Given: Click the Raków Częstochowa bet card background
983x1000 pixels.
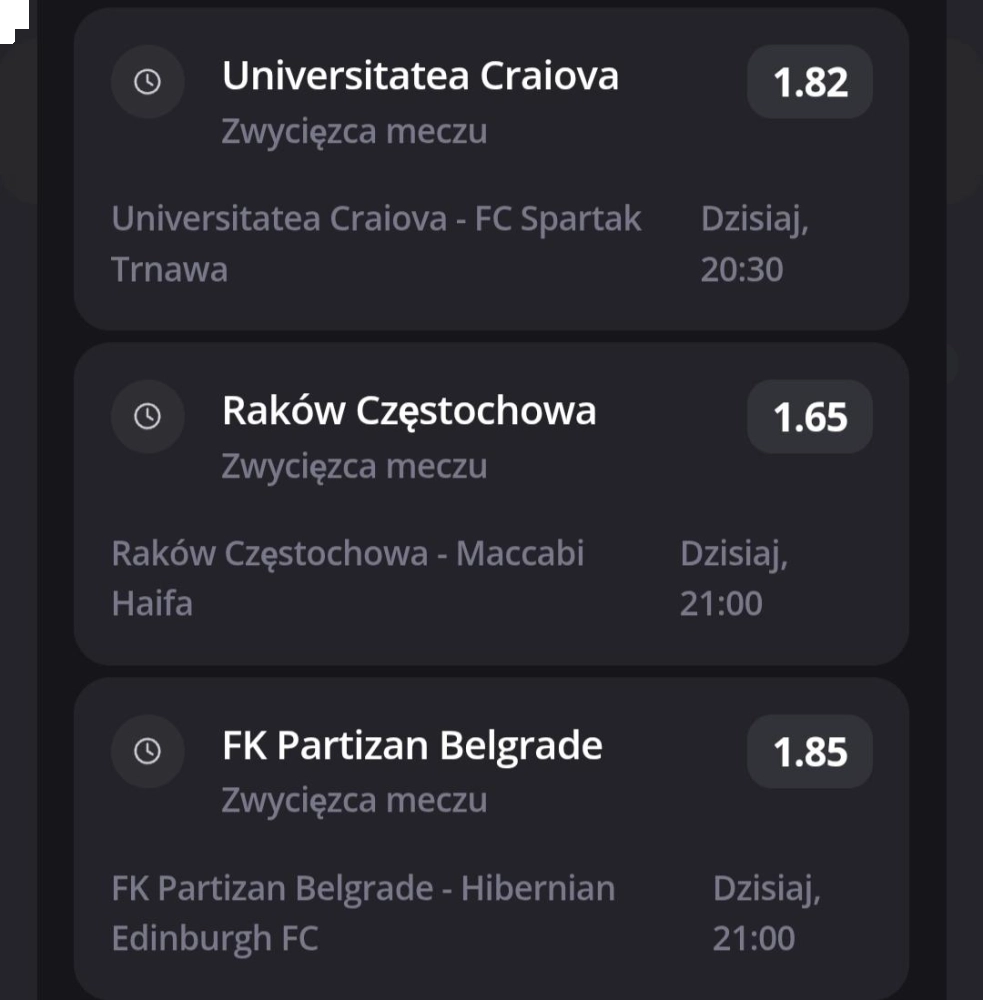Looking at the screenshot, I should tap(491, 504).
